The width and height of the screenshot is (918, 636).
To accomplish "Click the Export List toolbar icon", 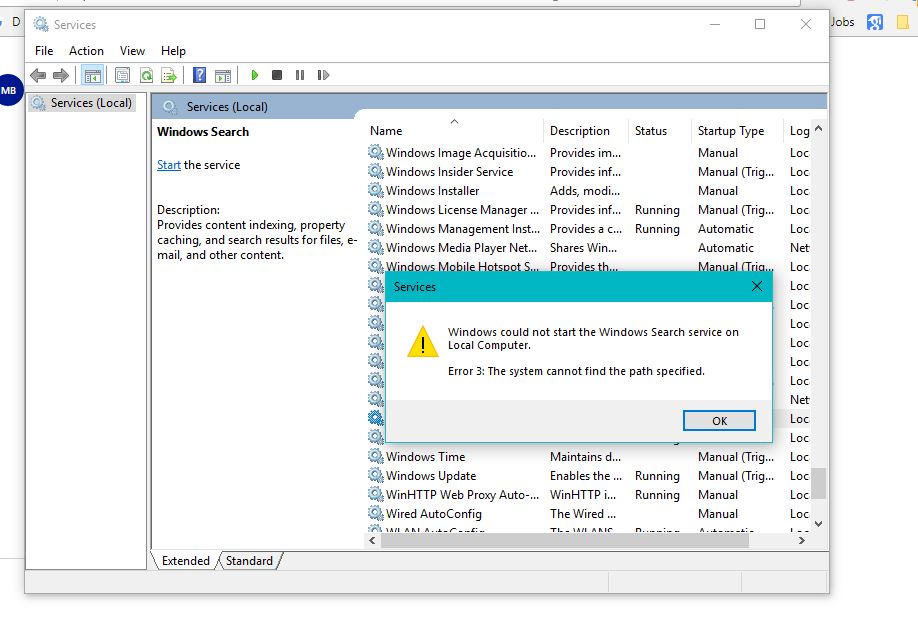I will 169,75.
